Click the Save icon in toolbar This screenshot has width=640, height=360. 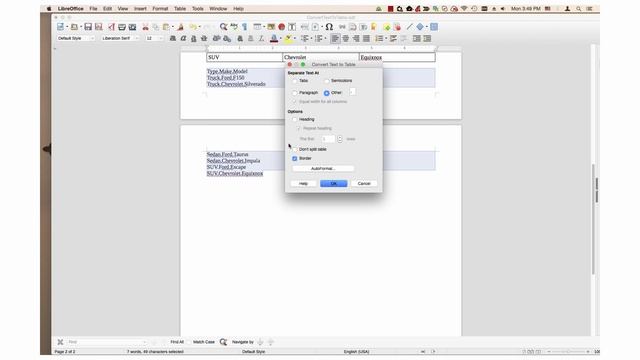tap(88, 27)
